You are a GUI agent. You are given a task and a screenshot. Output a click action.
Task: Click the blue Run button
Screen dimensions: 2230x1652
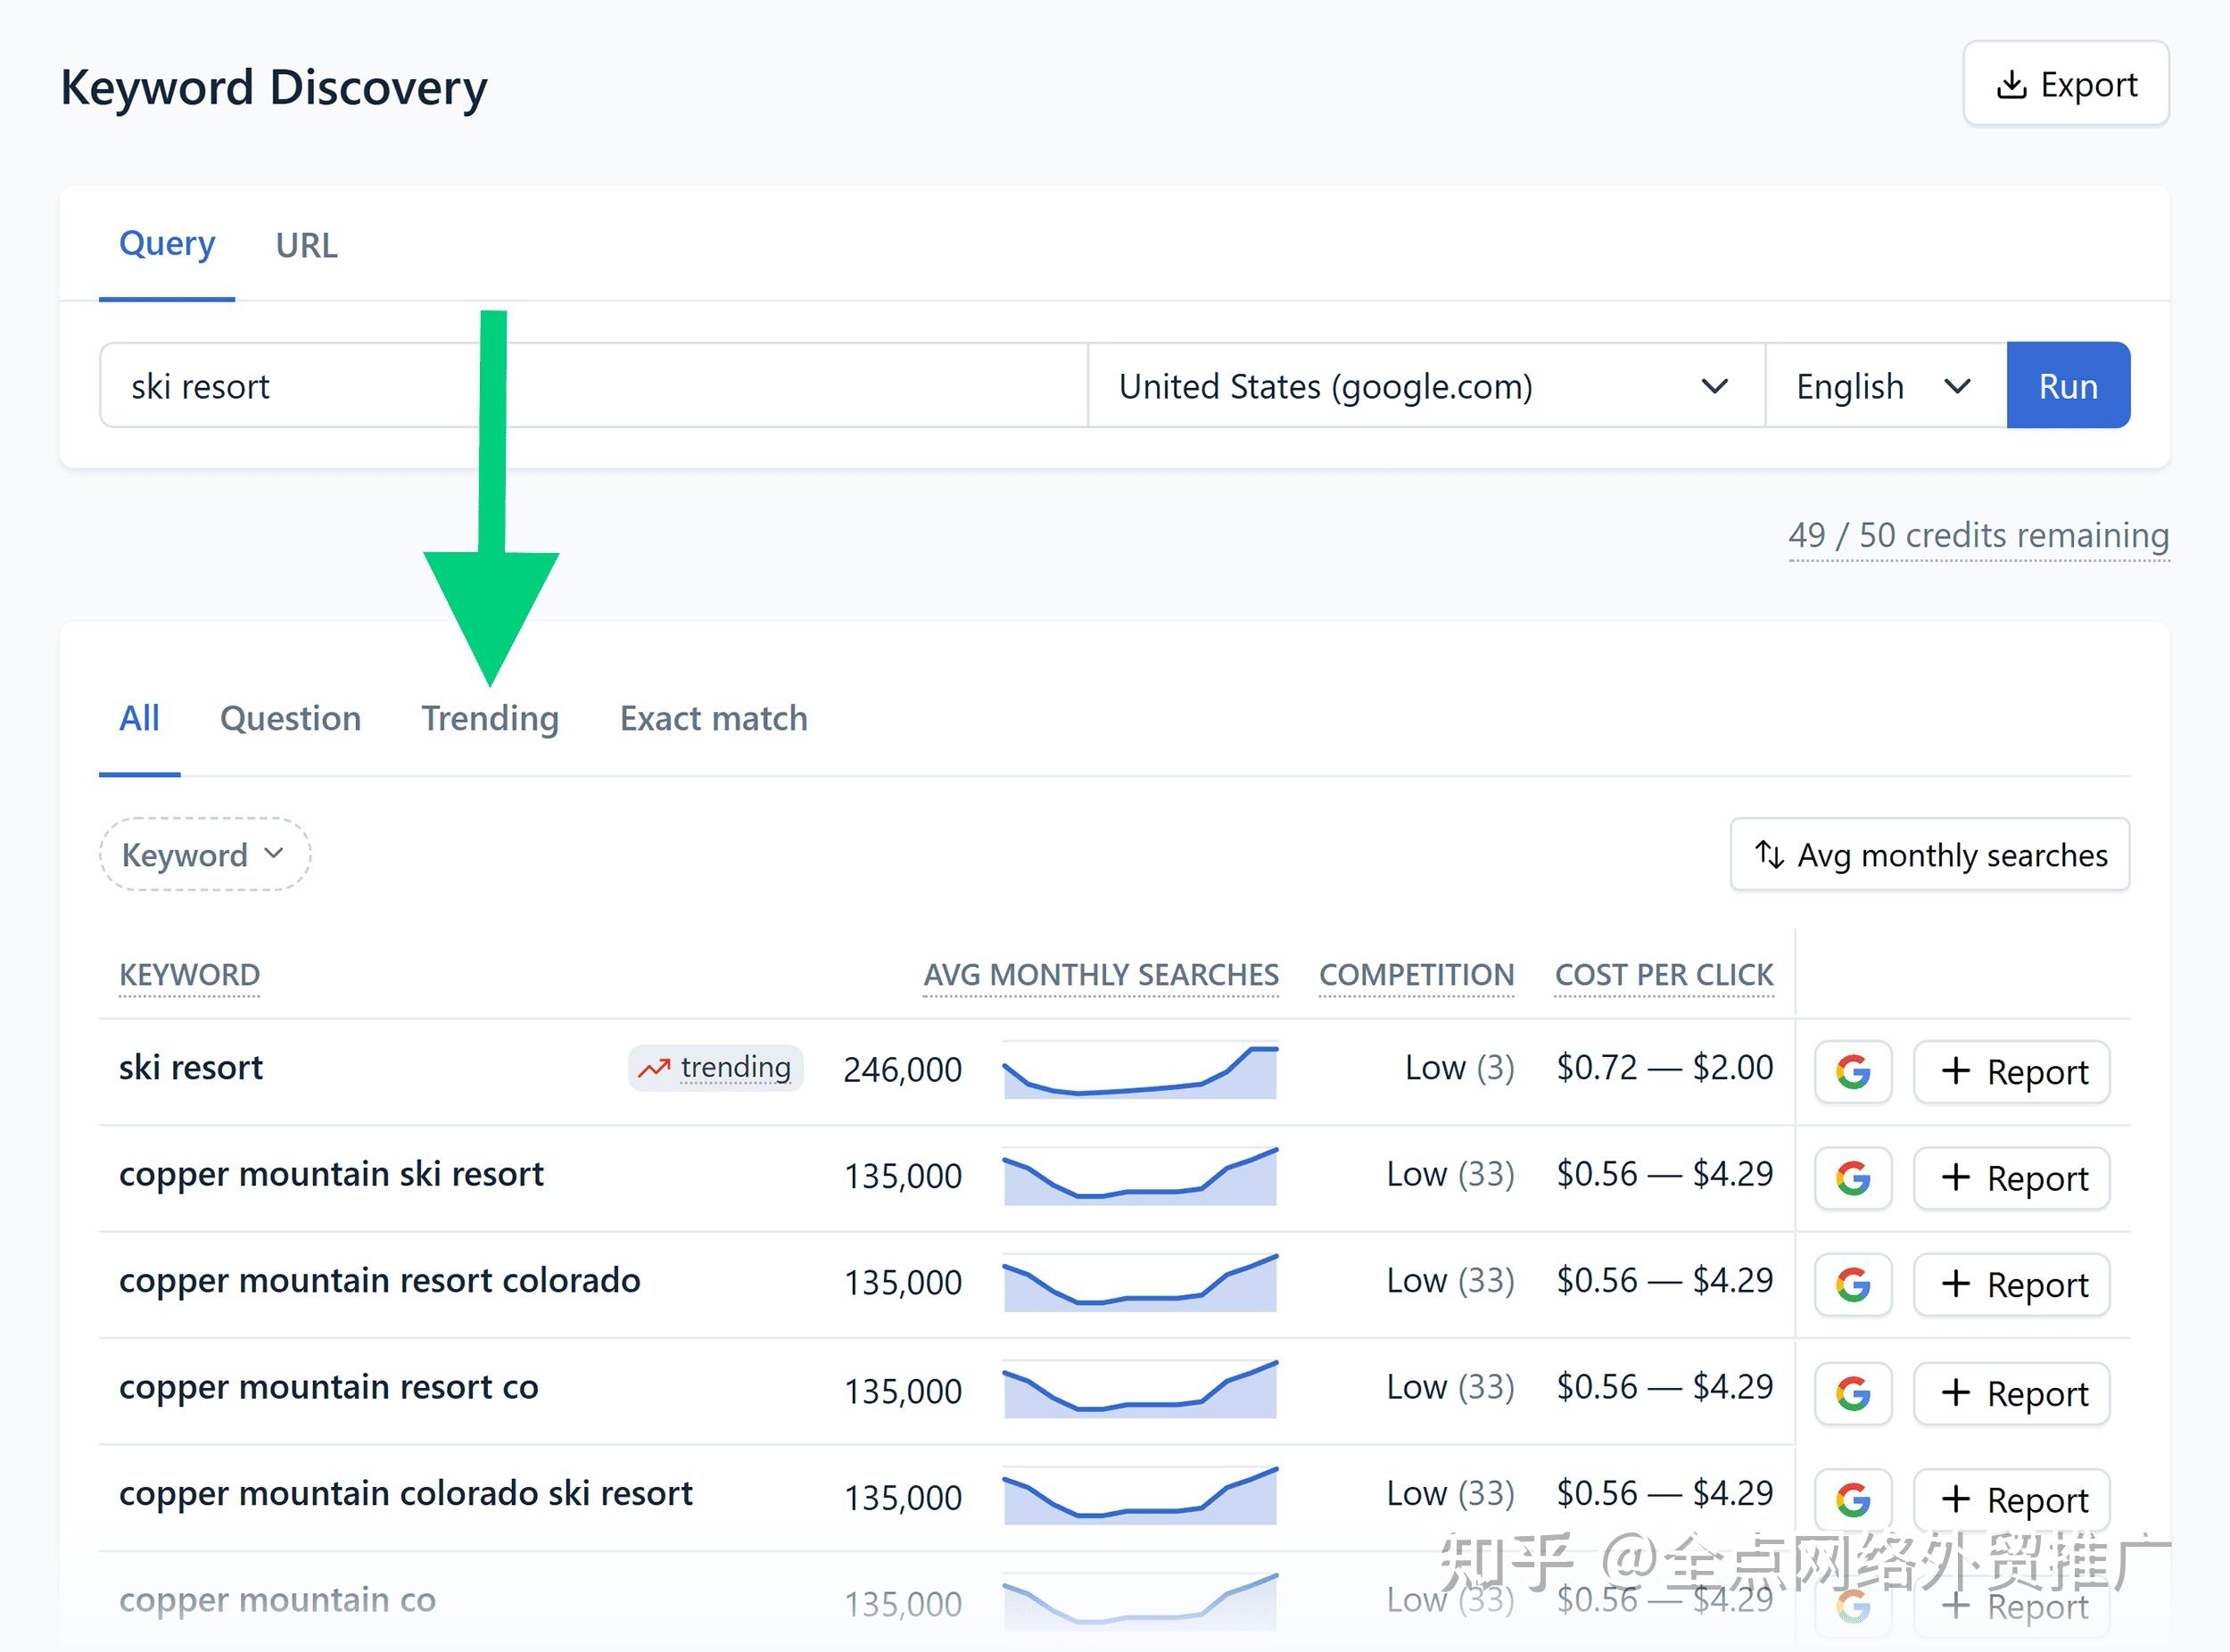[x=2068, y=386]
